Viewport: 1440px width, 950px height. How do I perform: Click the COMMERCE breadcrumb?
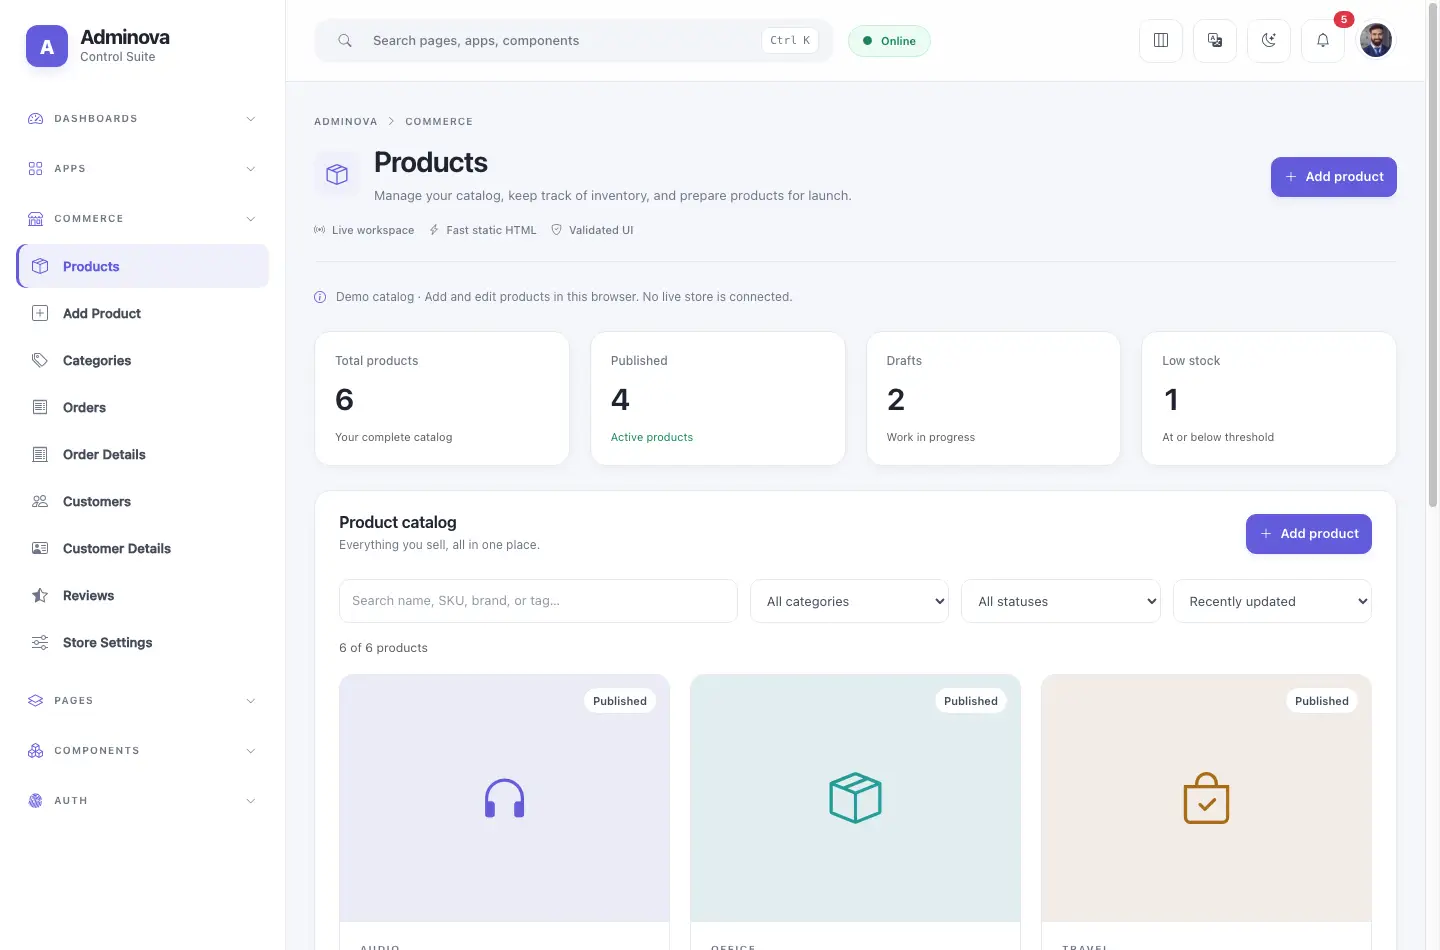439,122
